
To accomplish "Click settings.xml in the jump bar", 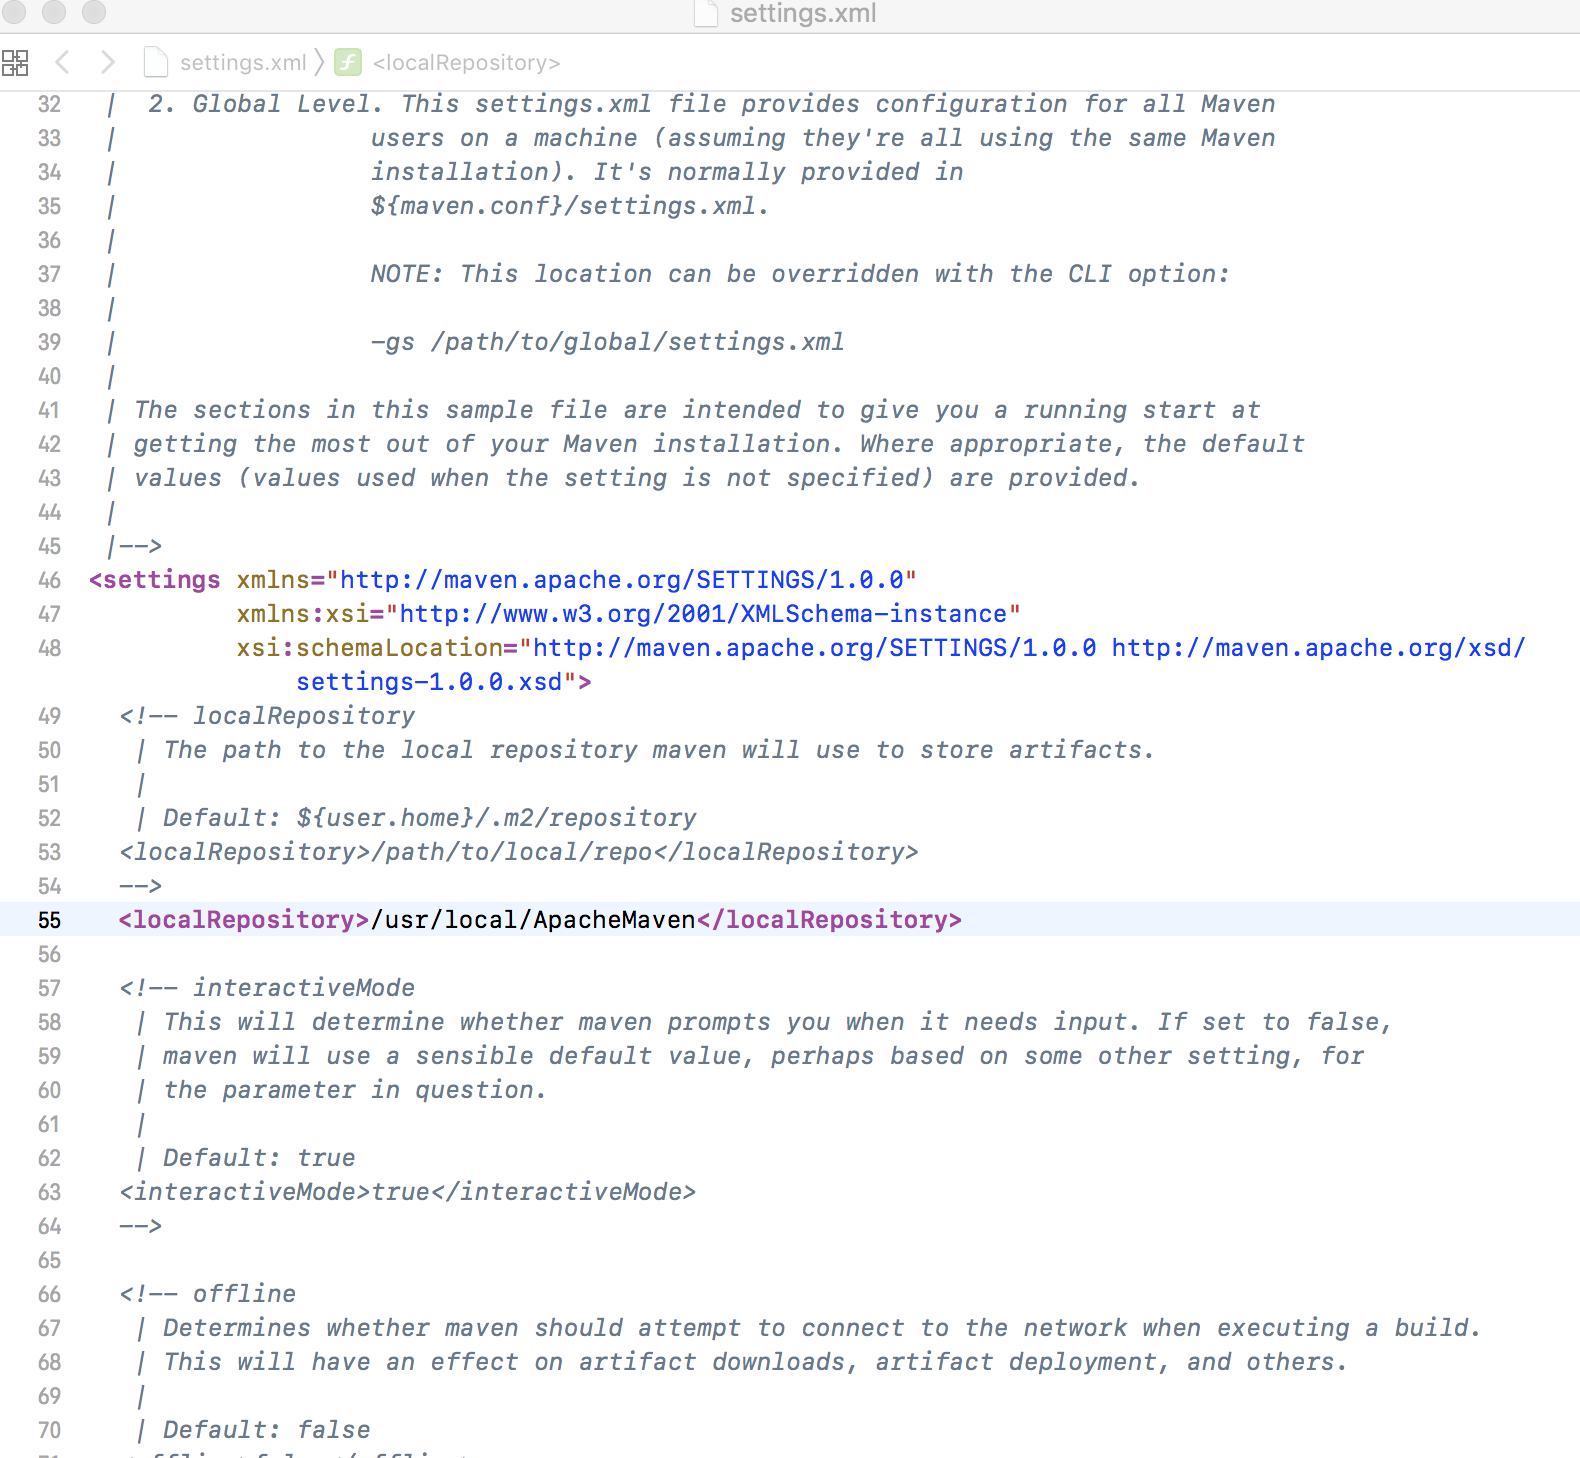I will point(243,63).
